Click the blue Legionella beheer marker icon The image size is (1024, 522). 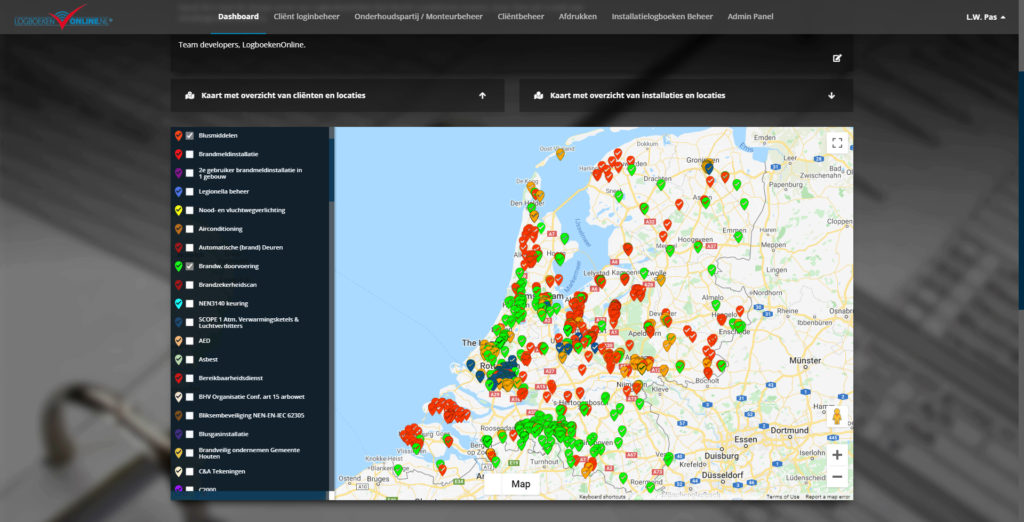pos(178,191)
